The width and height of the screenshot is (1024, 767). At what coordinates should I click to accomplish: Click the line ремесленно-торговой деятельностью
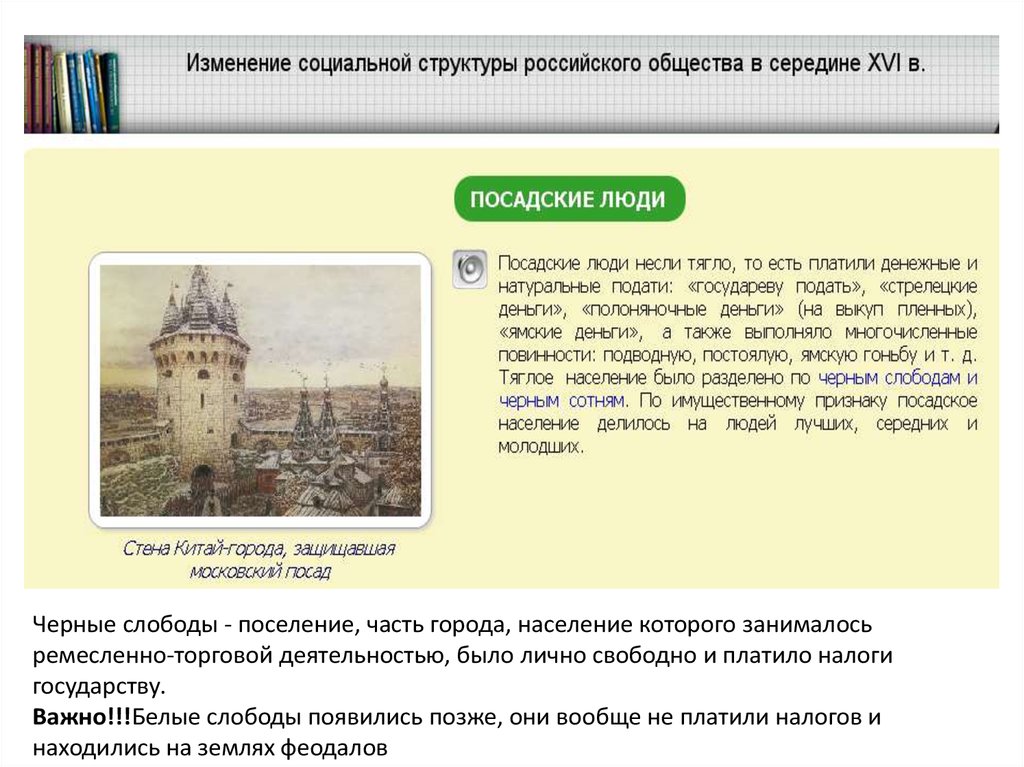pos(462,655)
